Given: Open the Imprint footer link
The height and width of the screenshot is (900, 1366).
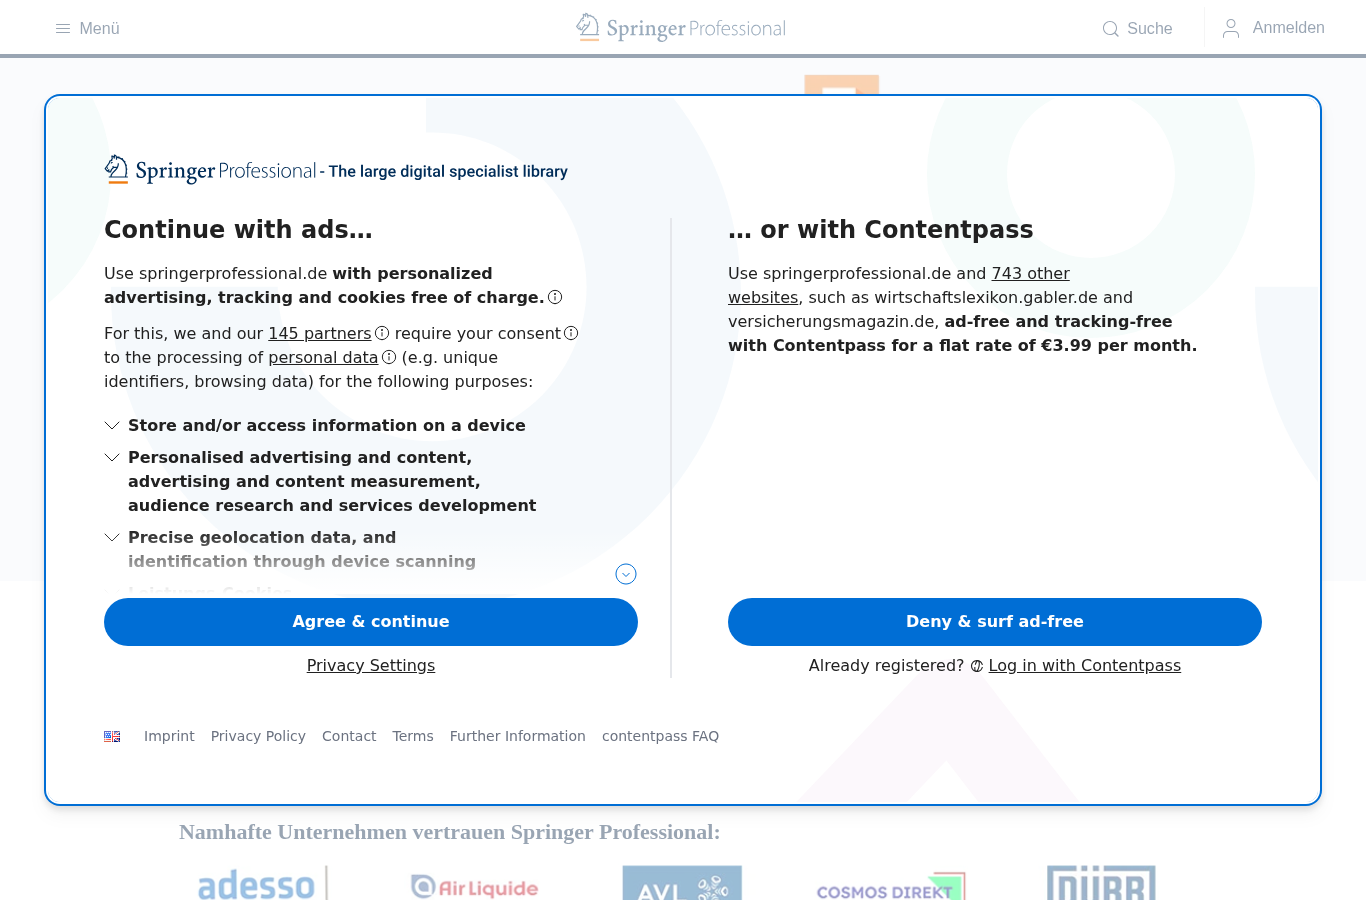Looking at the screenshot, I should click(x=169, y=736).
